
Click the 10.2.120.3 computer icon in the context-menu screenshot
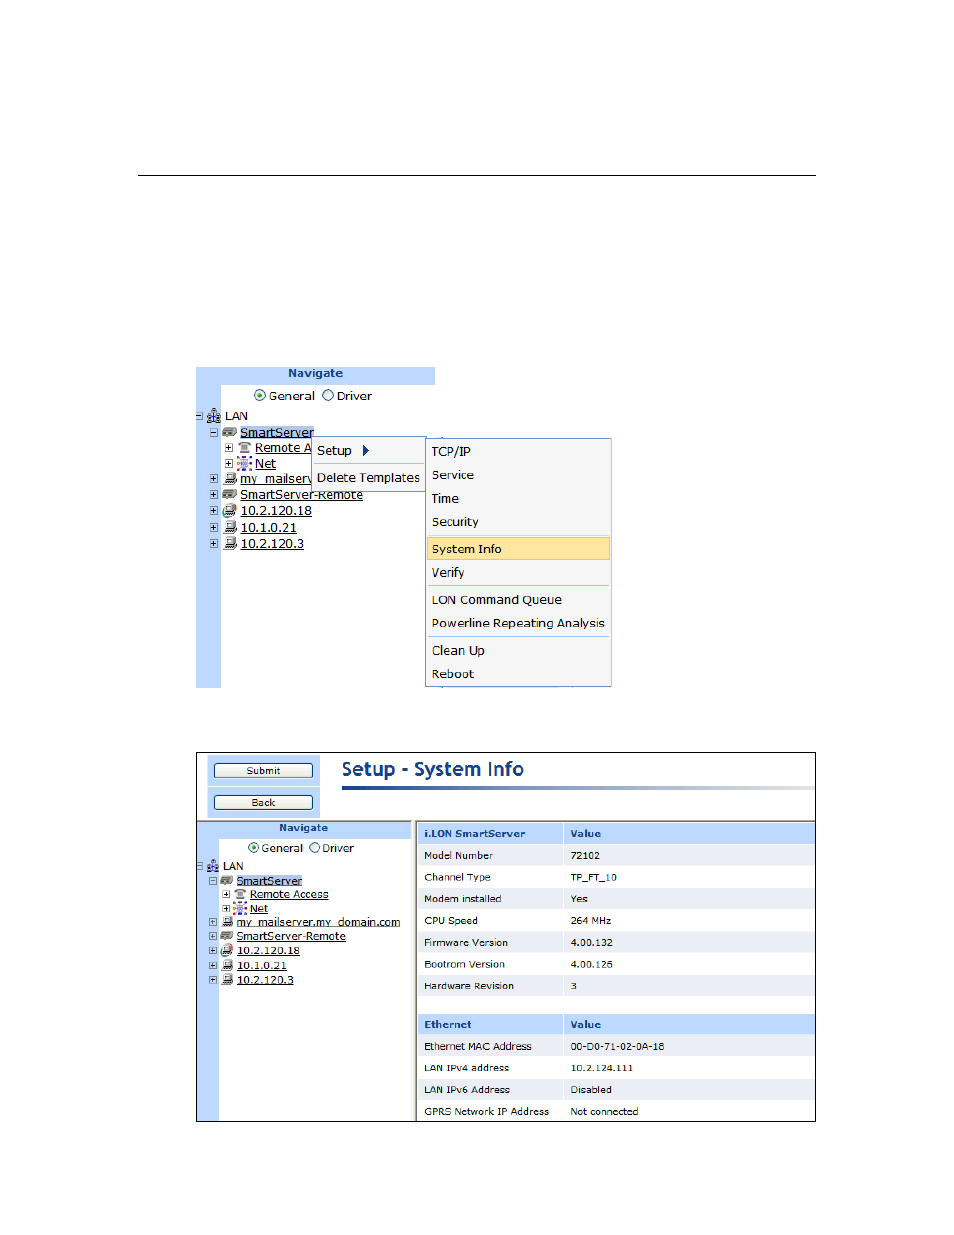click(230, 544)
